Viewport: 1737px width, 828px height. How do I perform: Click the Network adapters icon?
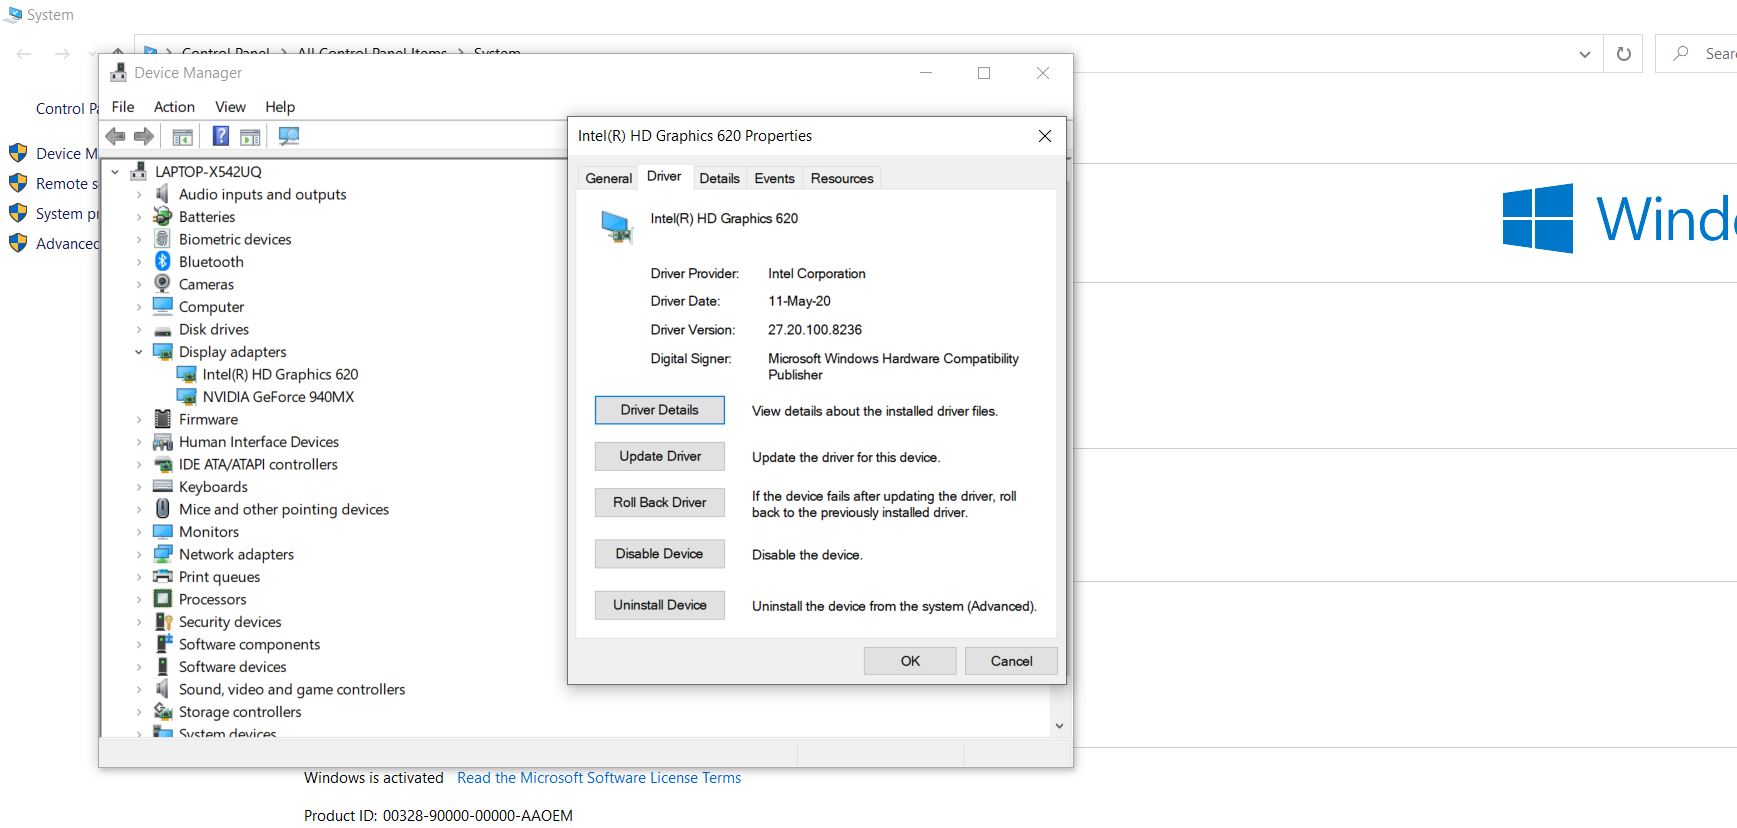tap(162, 554)
